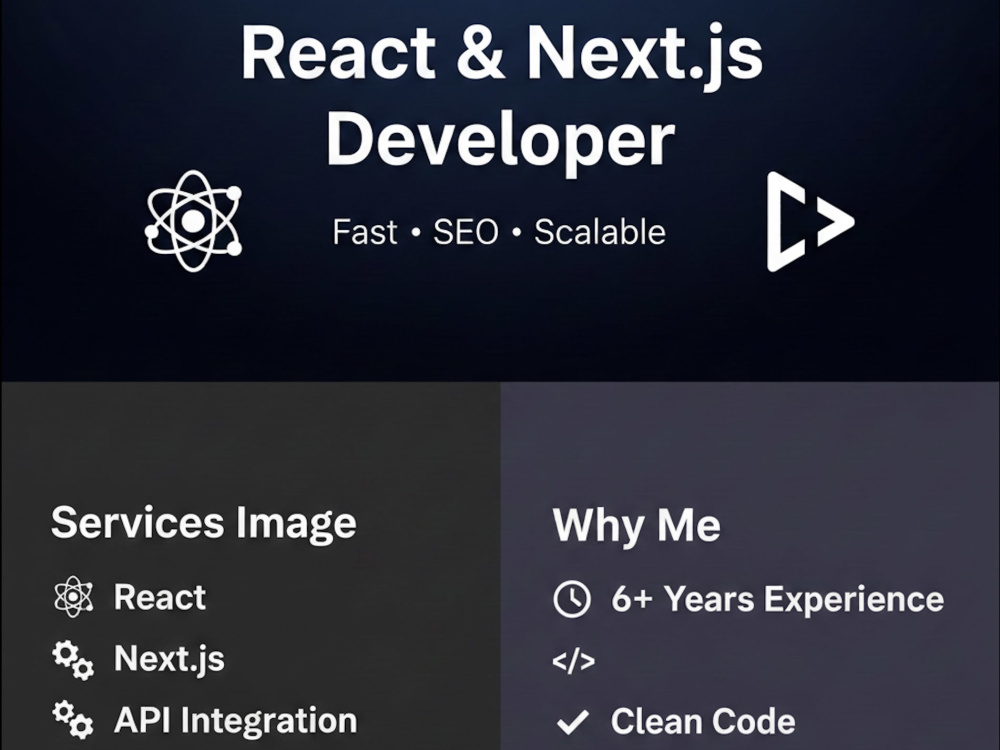Click the gears icon beside API Integration
The image size is (1000, 750).
coord(73,719)
